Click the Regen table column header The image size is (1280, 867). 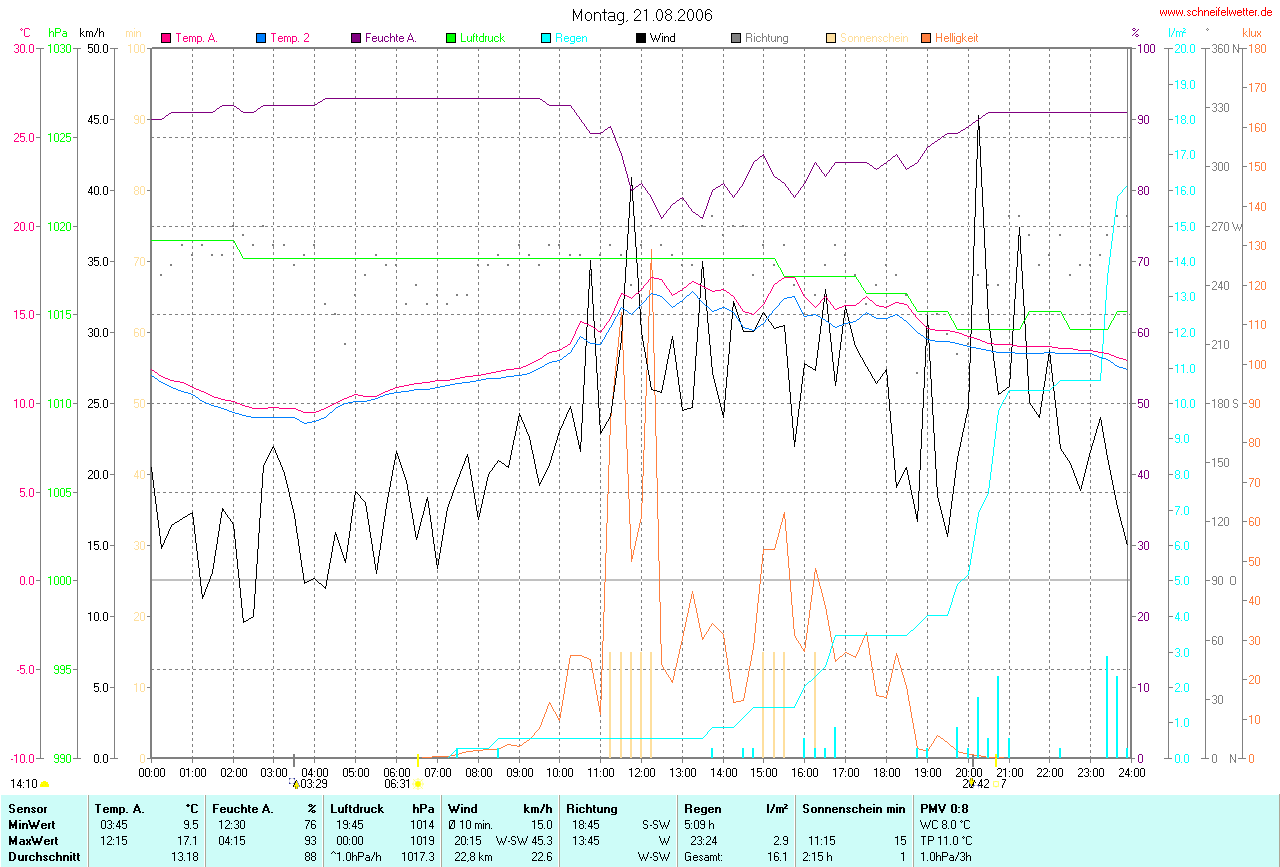click(703, 808)
